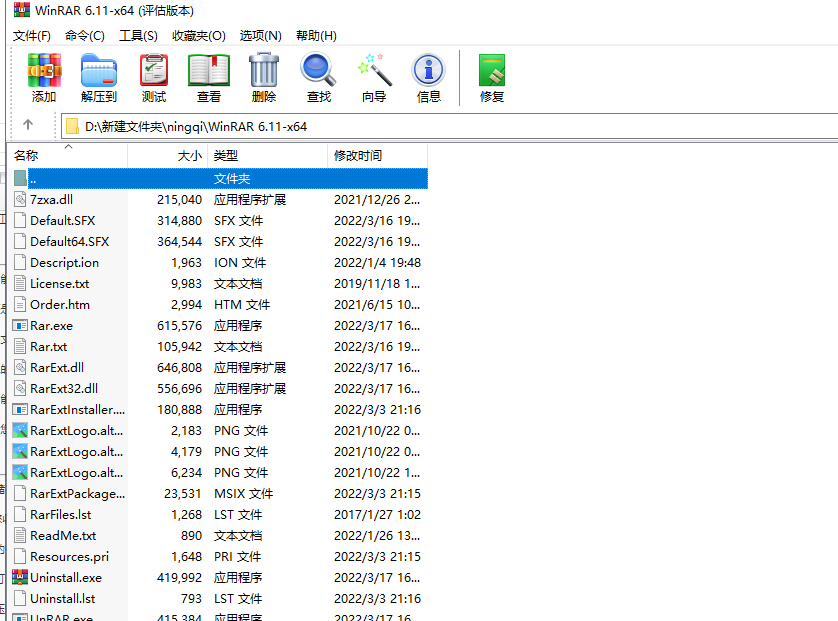
Task: Select the RarExtPackage file name
Action: (77, 494)
